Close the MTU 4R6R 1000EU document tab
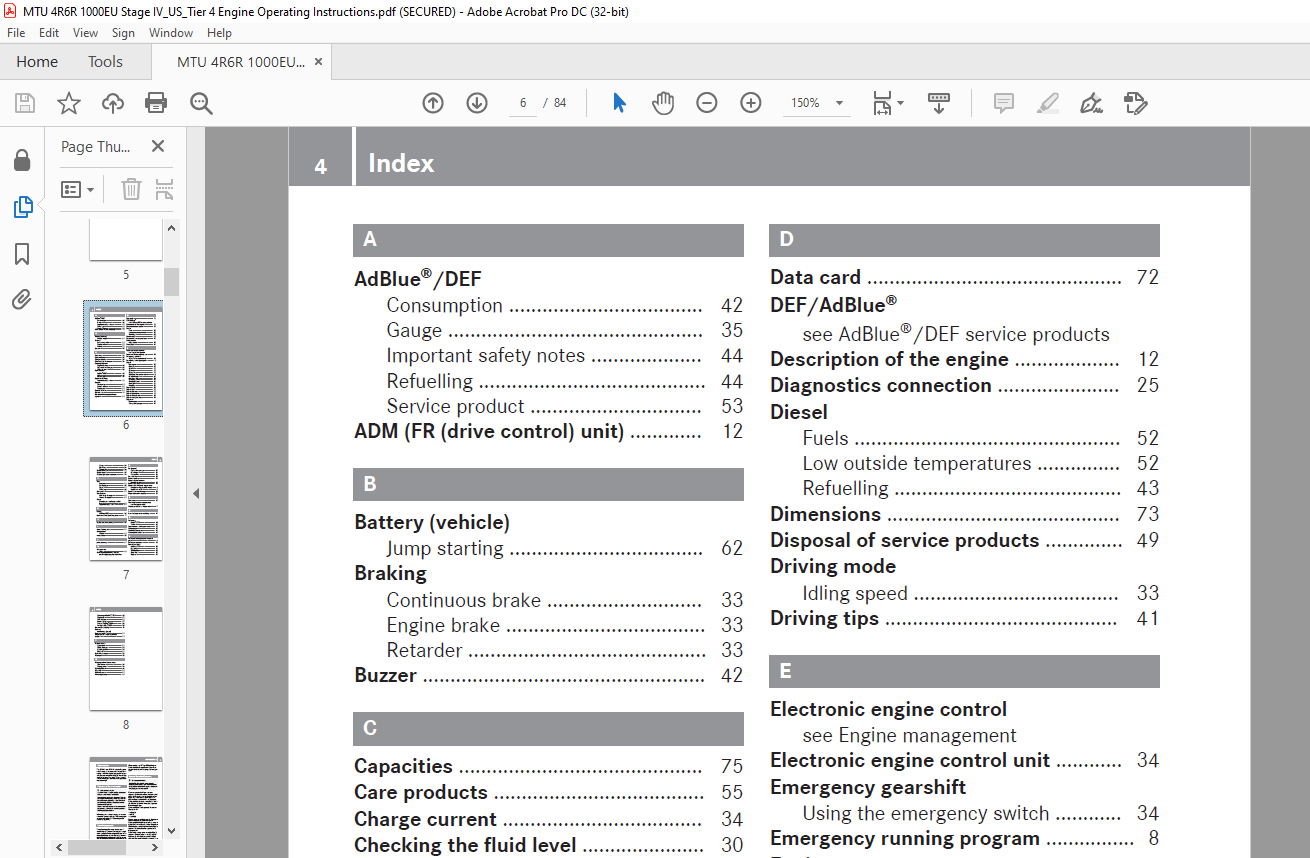This screenshot has height=858, width=1310. [x=319, y=62]
